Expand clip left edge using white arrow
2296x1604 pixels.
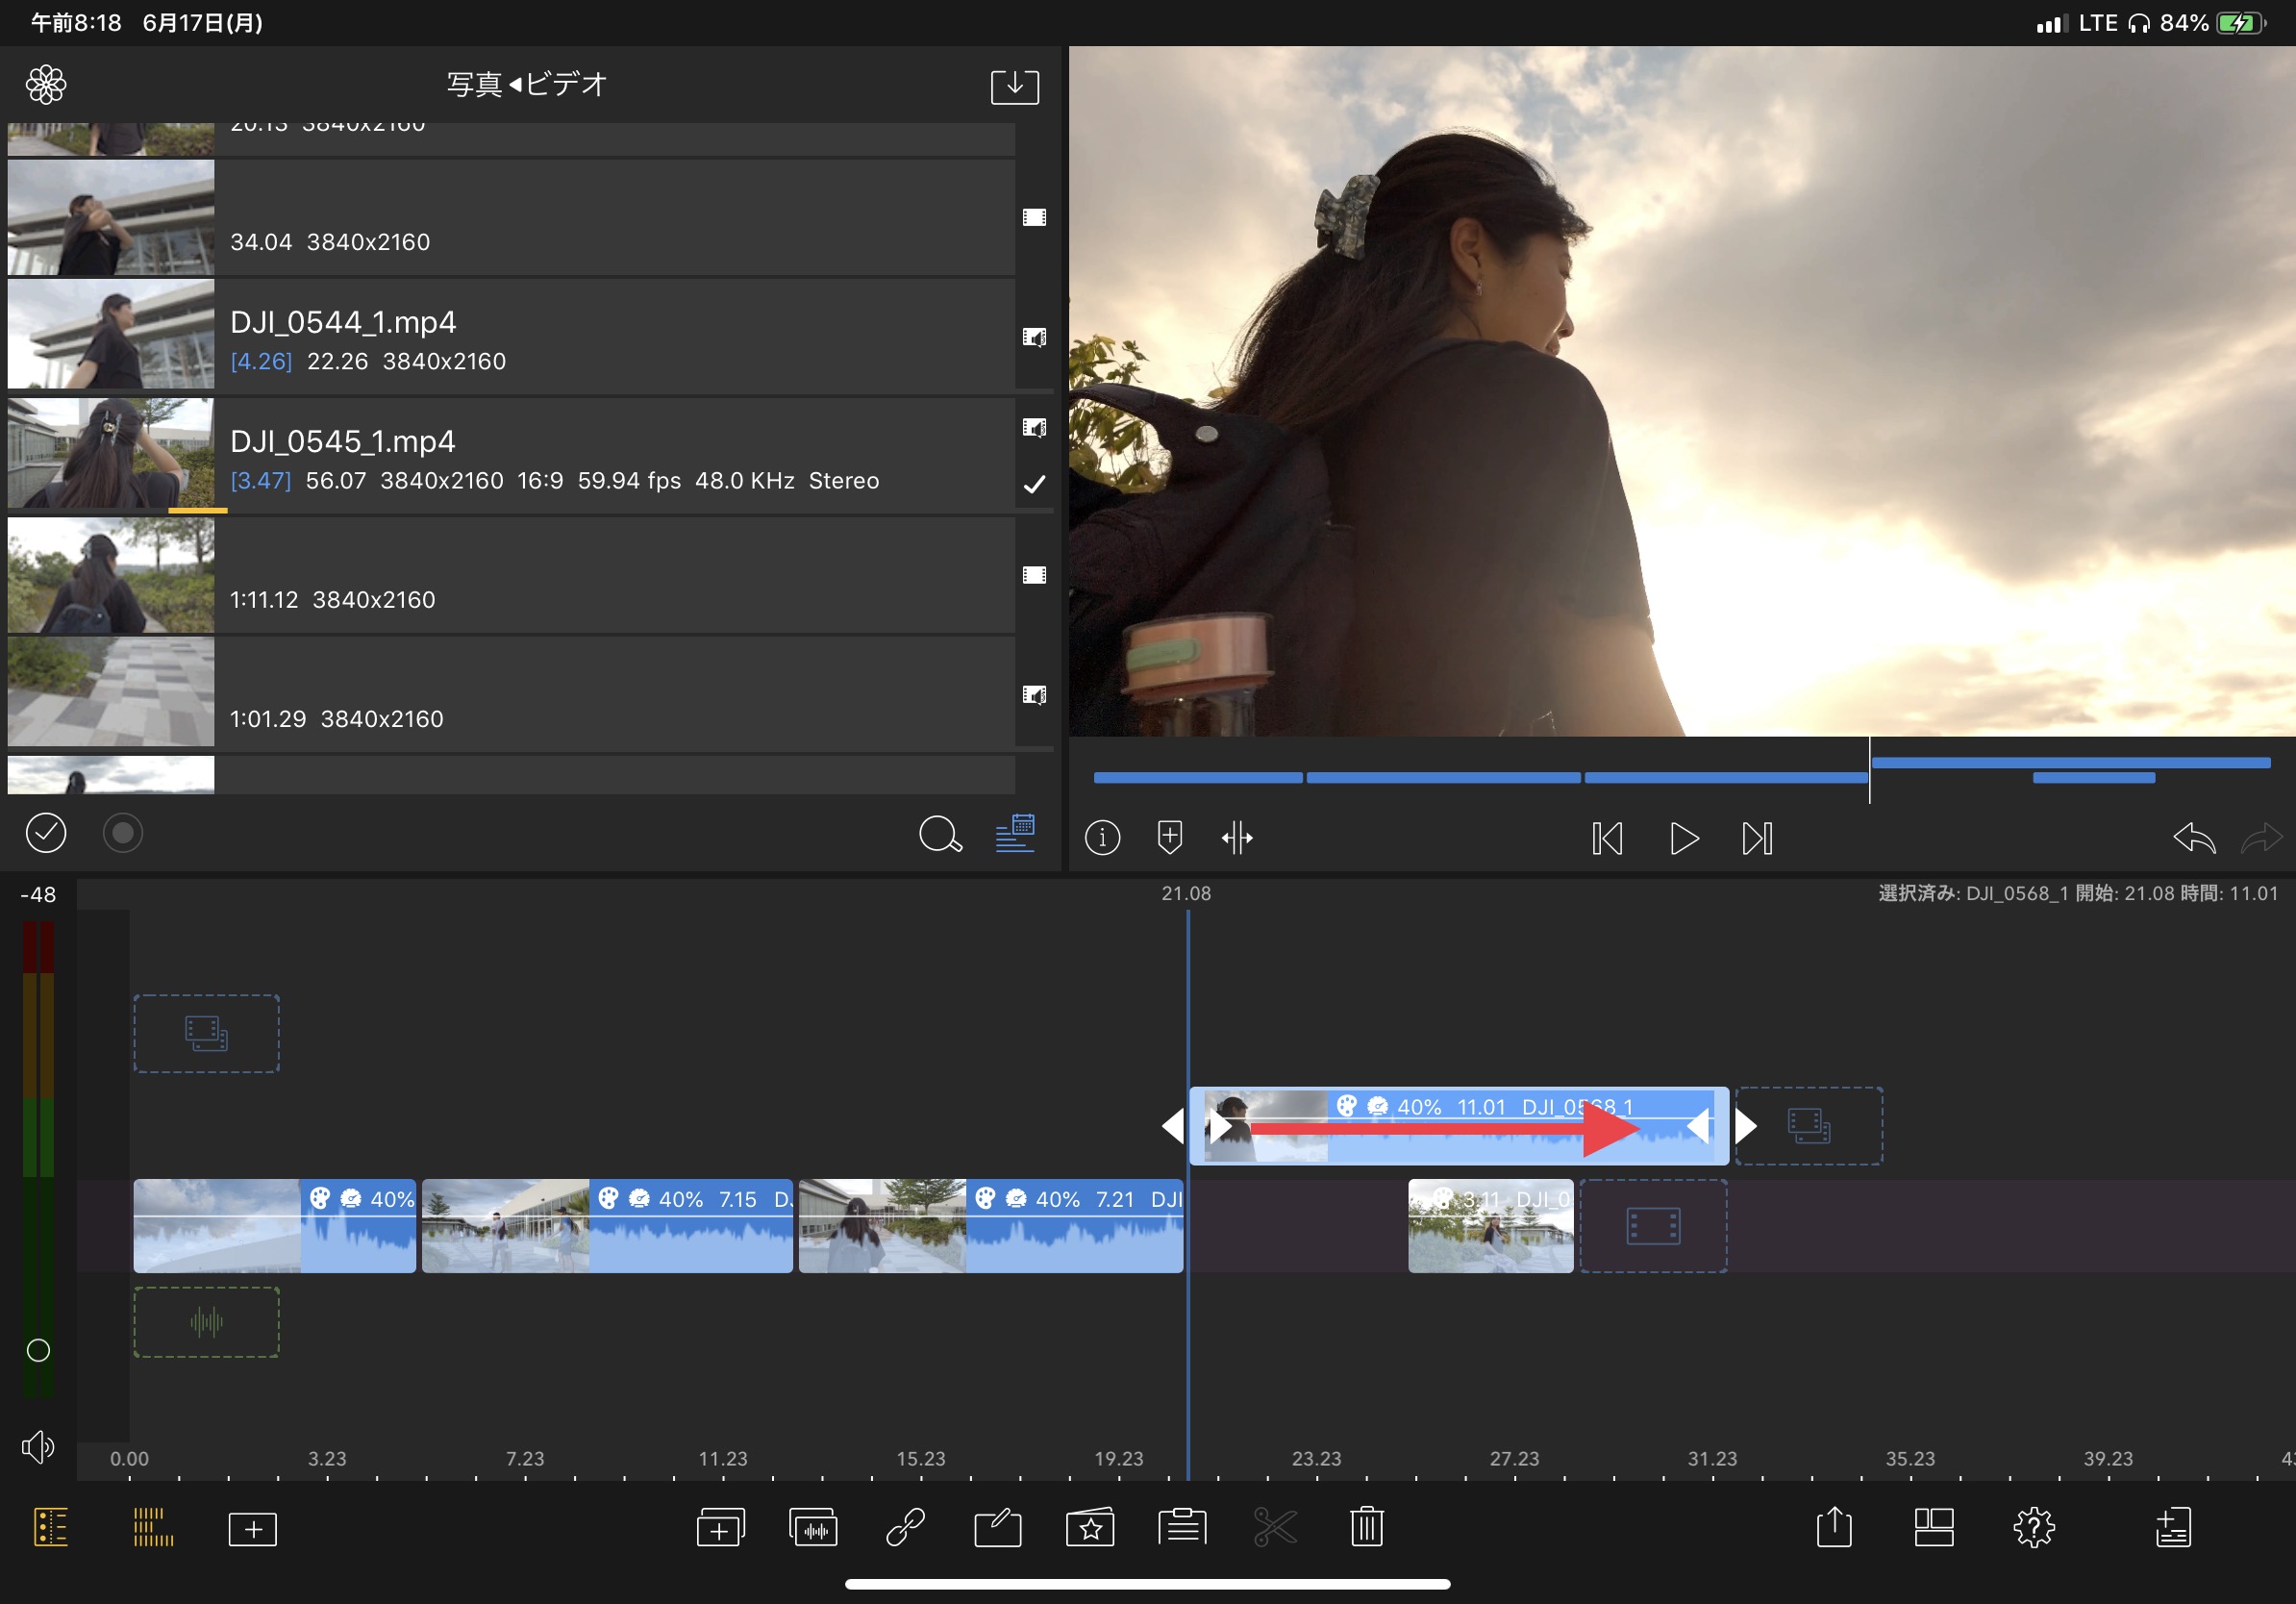coord(1172,1126)
